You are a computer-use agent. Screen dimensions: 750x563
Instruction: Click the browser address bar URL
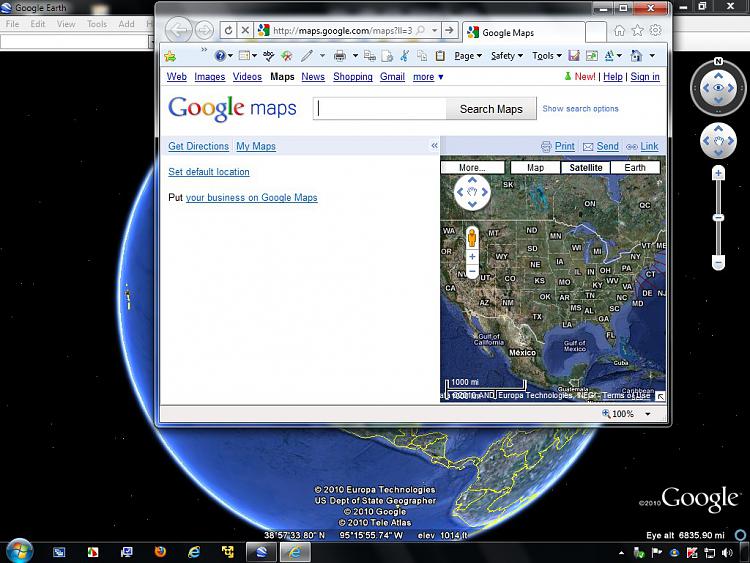pos(342,31)
